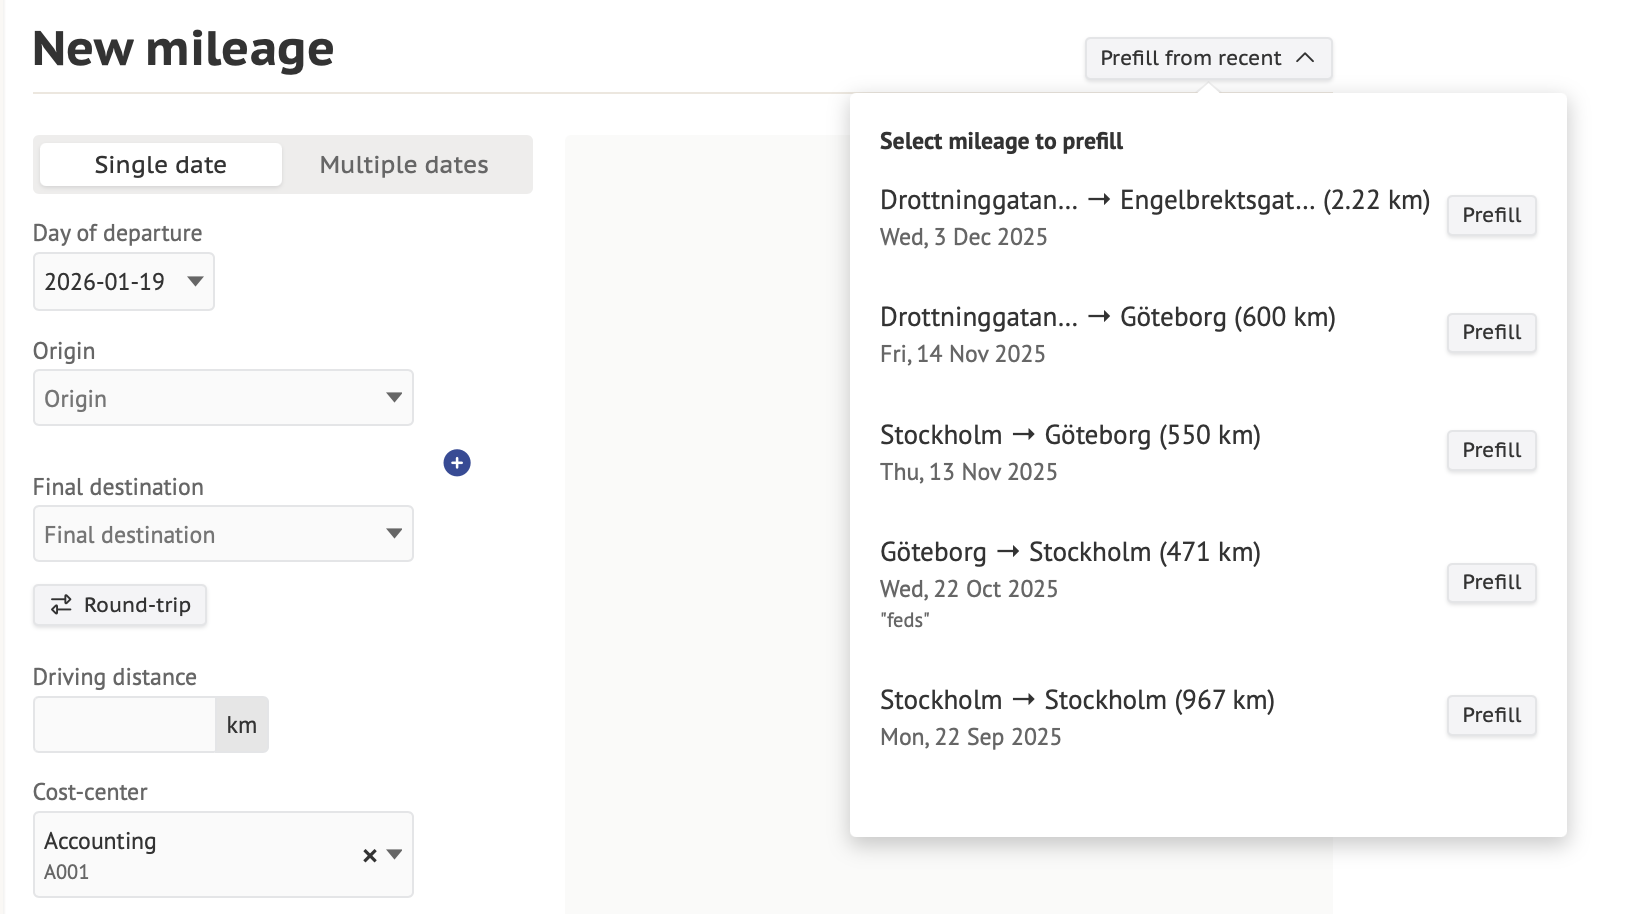Clear the Accounting cost-center with the X icon
Screen dimensions: 1638x914
[370, 855]
